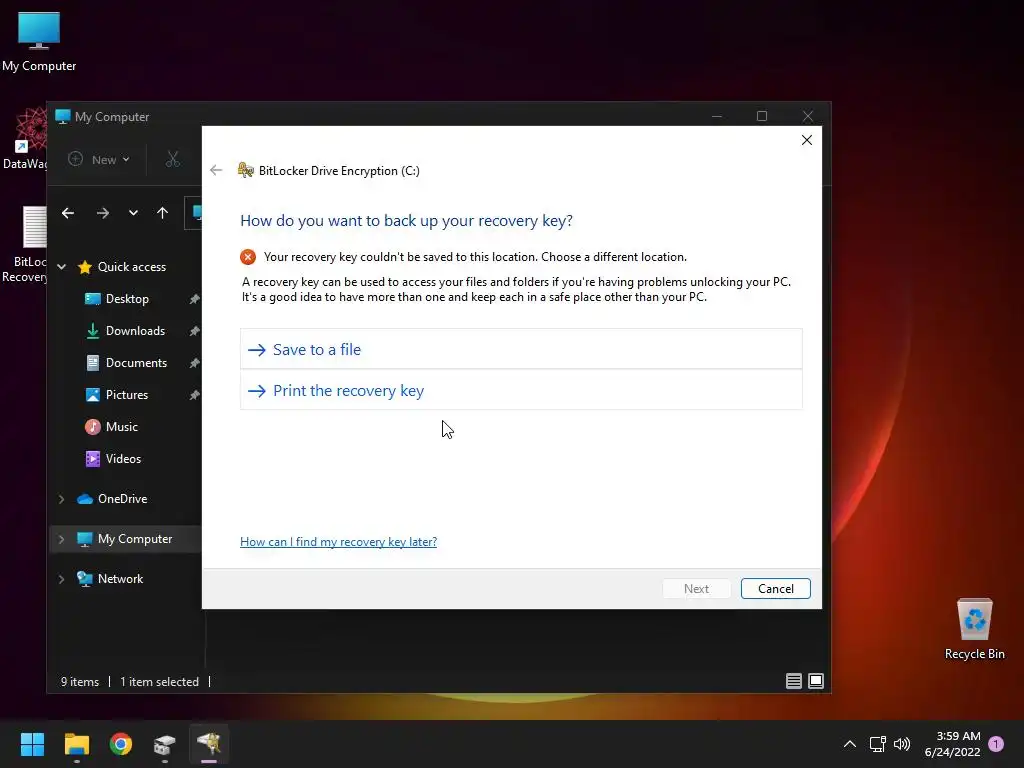Screen dimensions: 1024x768
Task: Click the BitLocker keys taskbar icon
Action: [x=209, y=744]
